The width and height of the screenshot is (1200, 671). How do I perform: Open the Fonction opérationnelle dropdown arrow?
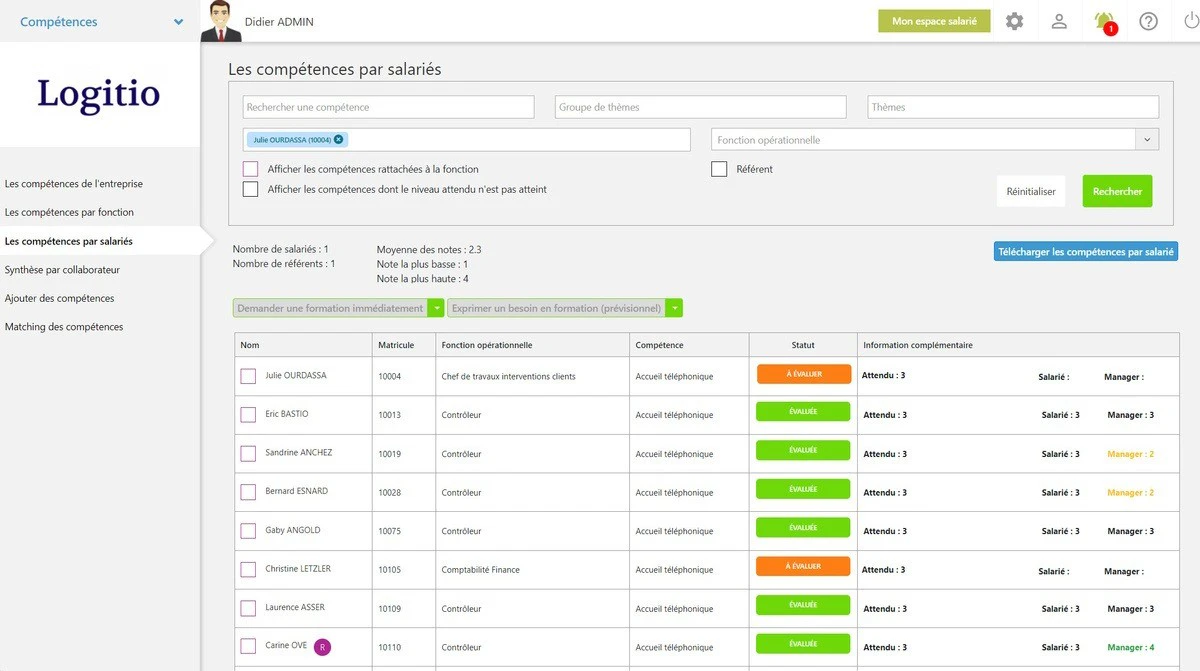click(x=1147, y=139)
